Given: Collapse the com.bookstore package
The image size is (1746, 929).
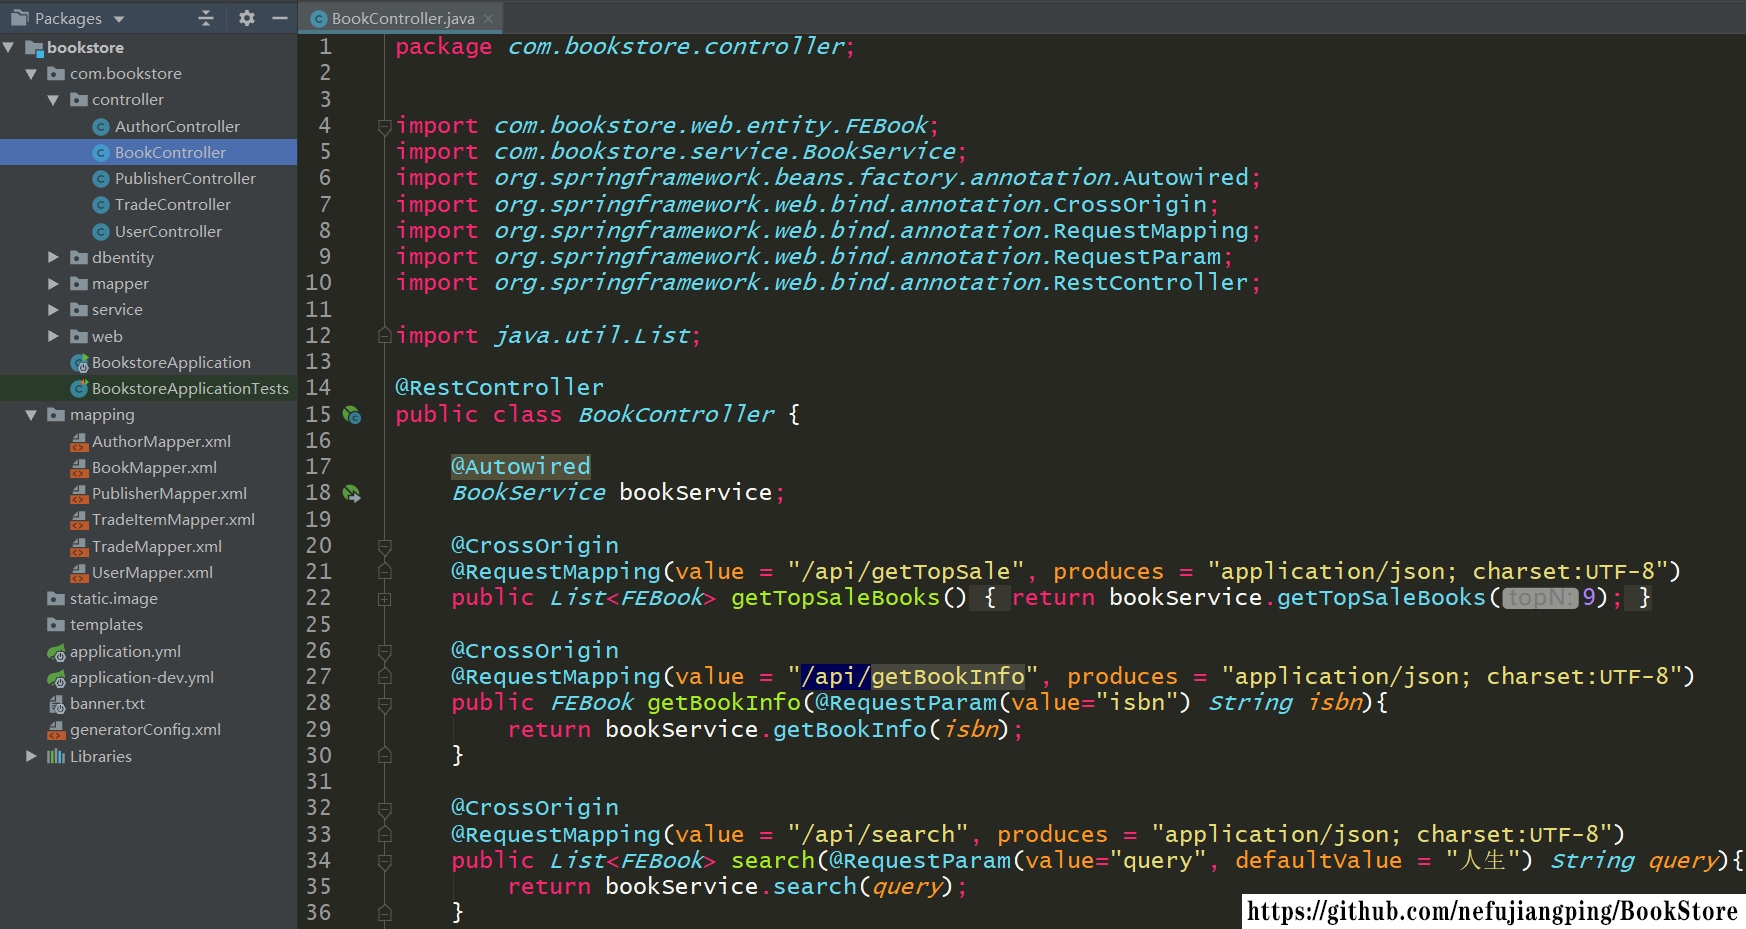Looking at the screenshot, I should click(x=31, y=73).
